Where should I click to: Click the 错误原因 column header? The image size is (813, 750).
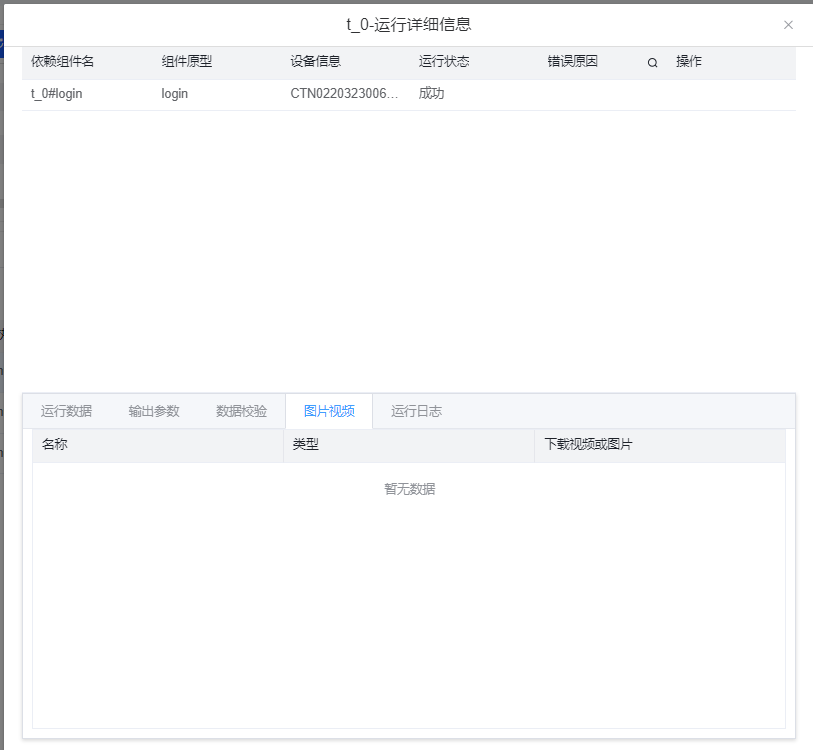(572, 61)
